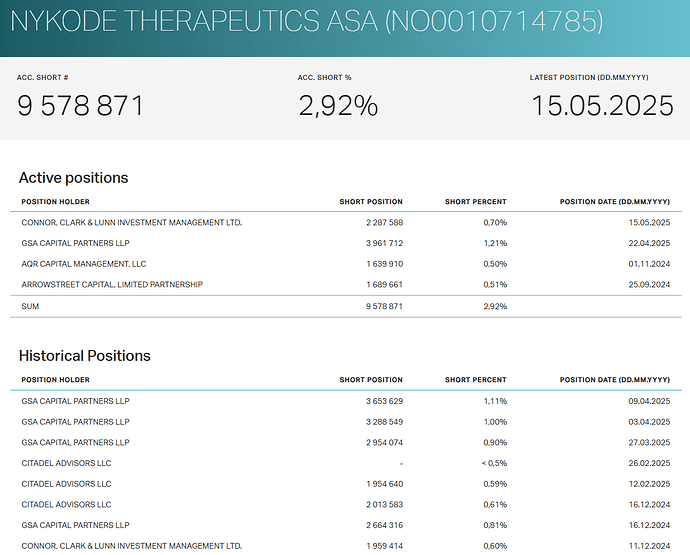This screenshot has width=690, height=555.
Task: Click ARROWSTREET CAPITAL, LIMITED PARTNERSHIP holder name
Action: tap(112, 285)
